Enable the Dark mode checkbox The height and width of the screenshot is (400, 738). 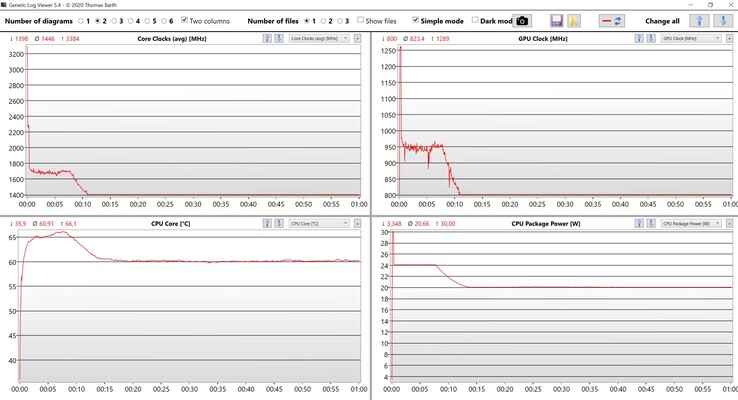tap(474, 20)
